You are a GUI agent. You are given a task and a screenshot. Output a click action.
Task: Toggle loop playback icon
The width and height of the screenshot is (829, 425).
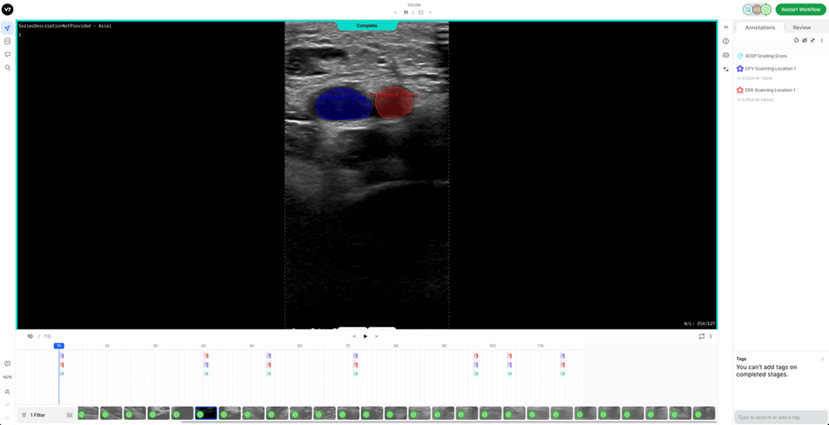pos(702,336)
